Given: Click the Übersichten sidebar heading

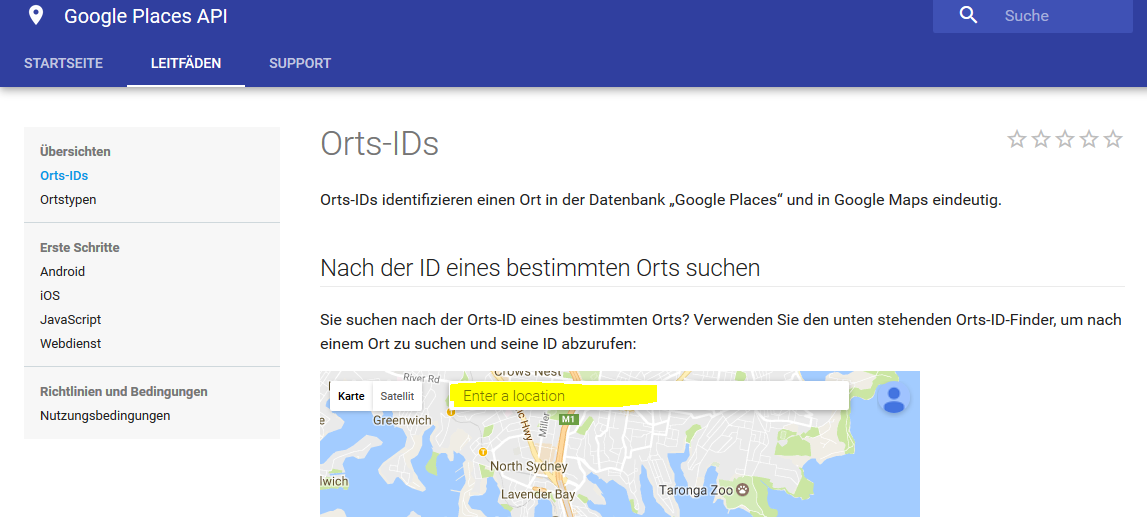Looking at the screenshot, I should (x=75, y=151).
